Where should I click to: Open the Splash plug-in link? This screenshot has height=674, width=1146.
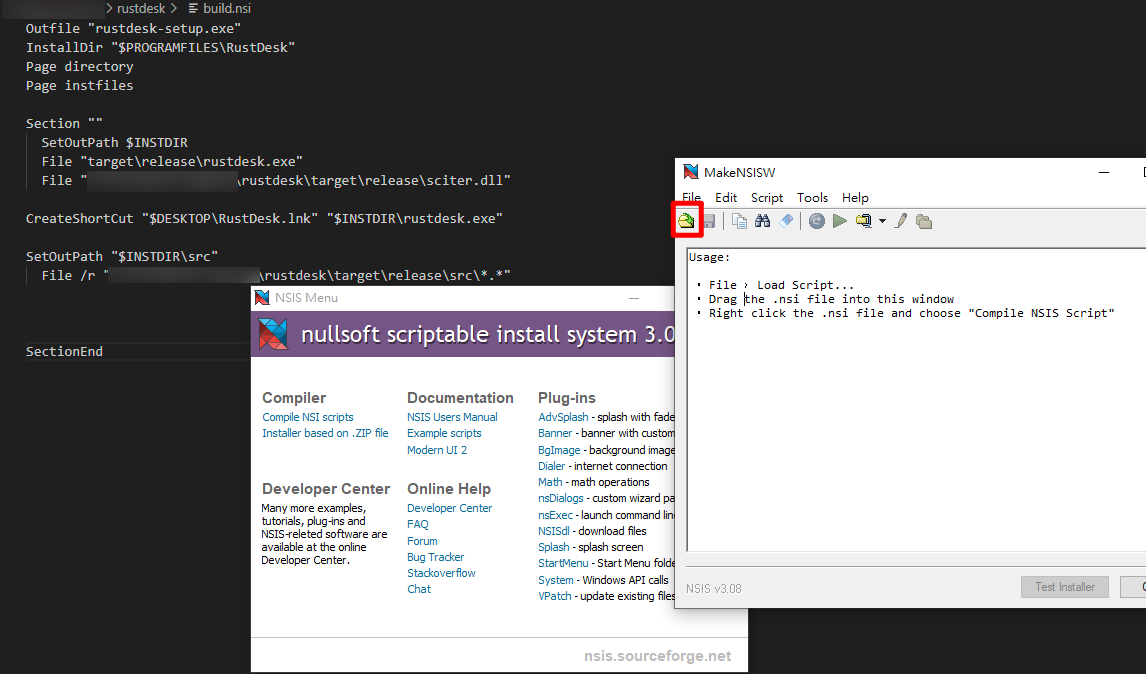click(554, 547)
